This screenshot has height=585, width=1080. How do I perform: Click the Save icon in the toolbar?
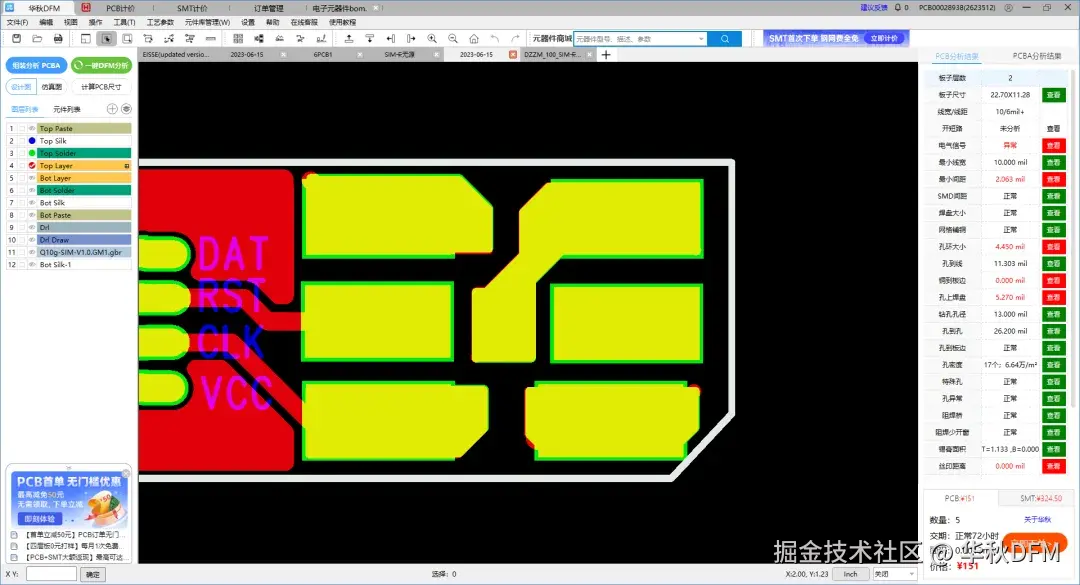pos(17,39)
